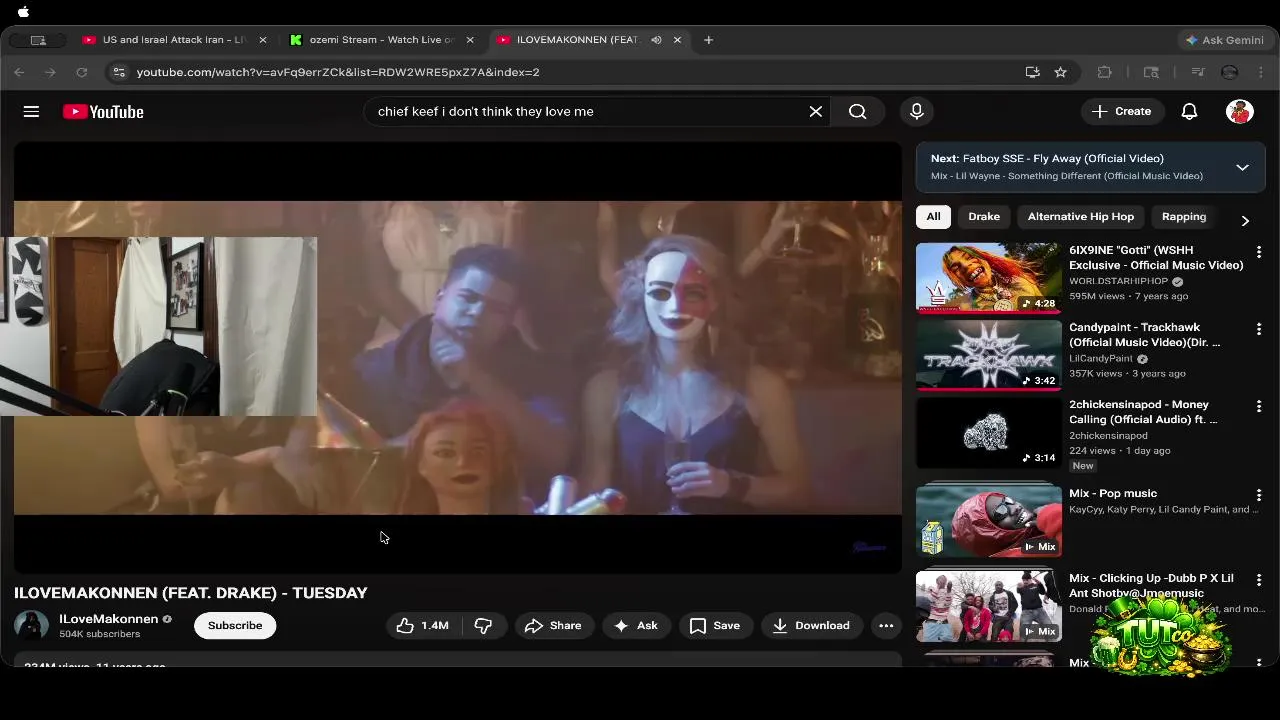Open the 6IX9INE Gotti video thumbnail
The height and width of the screenshot is (720, 1280).
coord(989,278)
